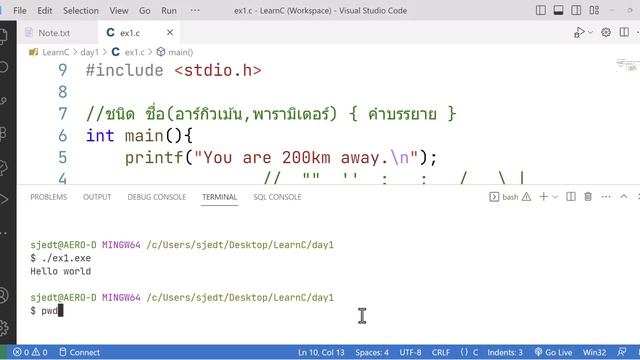Kill terminal with the trash icon
This screenshot has width=640, height=360.
pos(588,197)
